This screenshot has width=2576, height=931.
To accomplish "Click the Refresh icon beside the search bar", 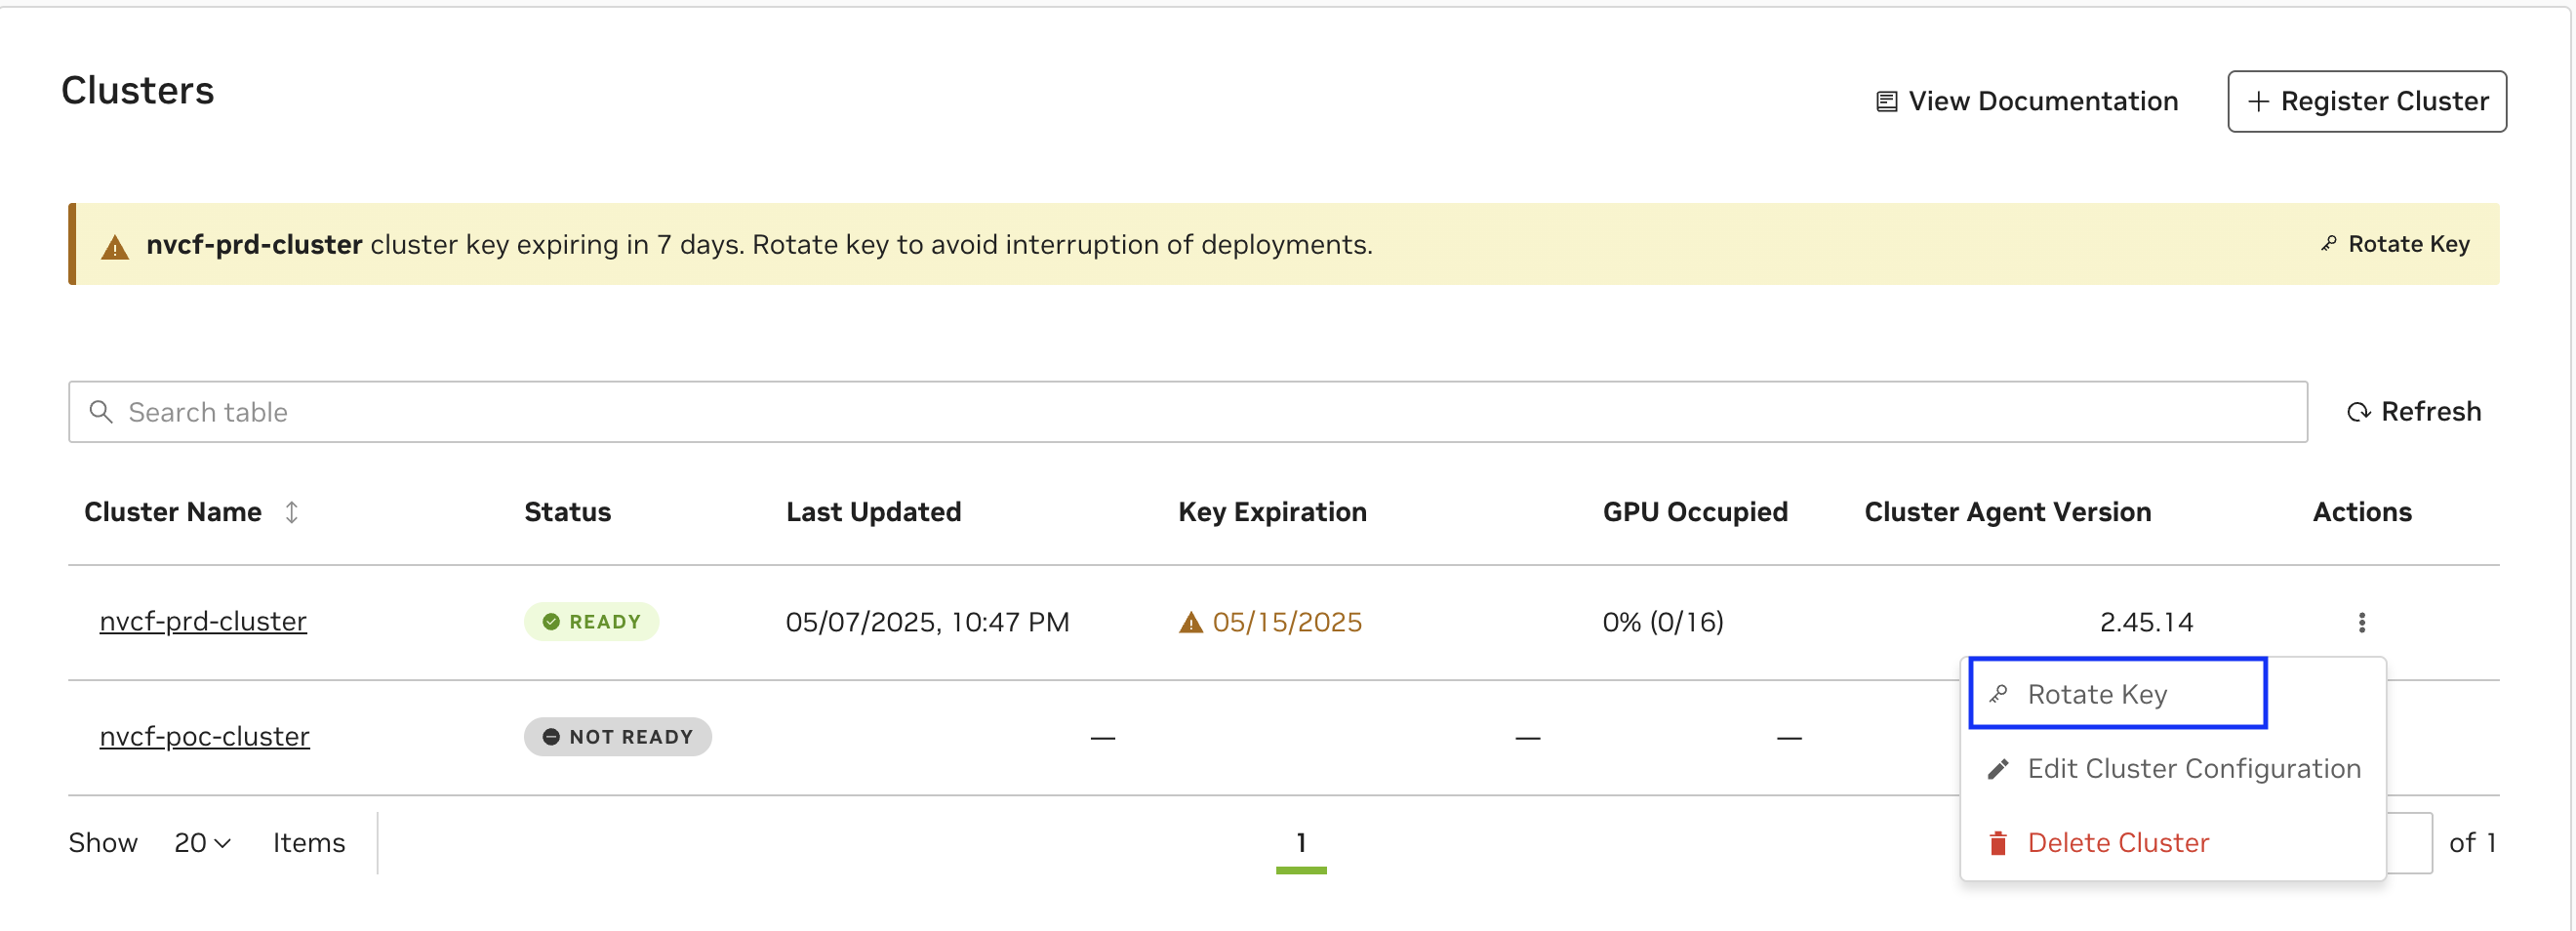I will pos(2358,412).
